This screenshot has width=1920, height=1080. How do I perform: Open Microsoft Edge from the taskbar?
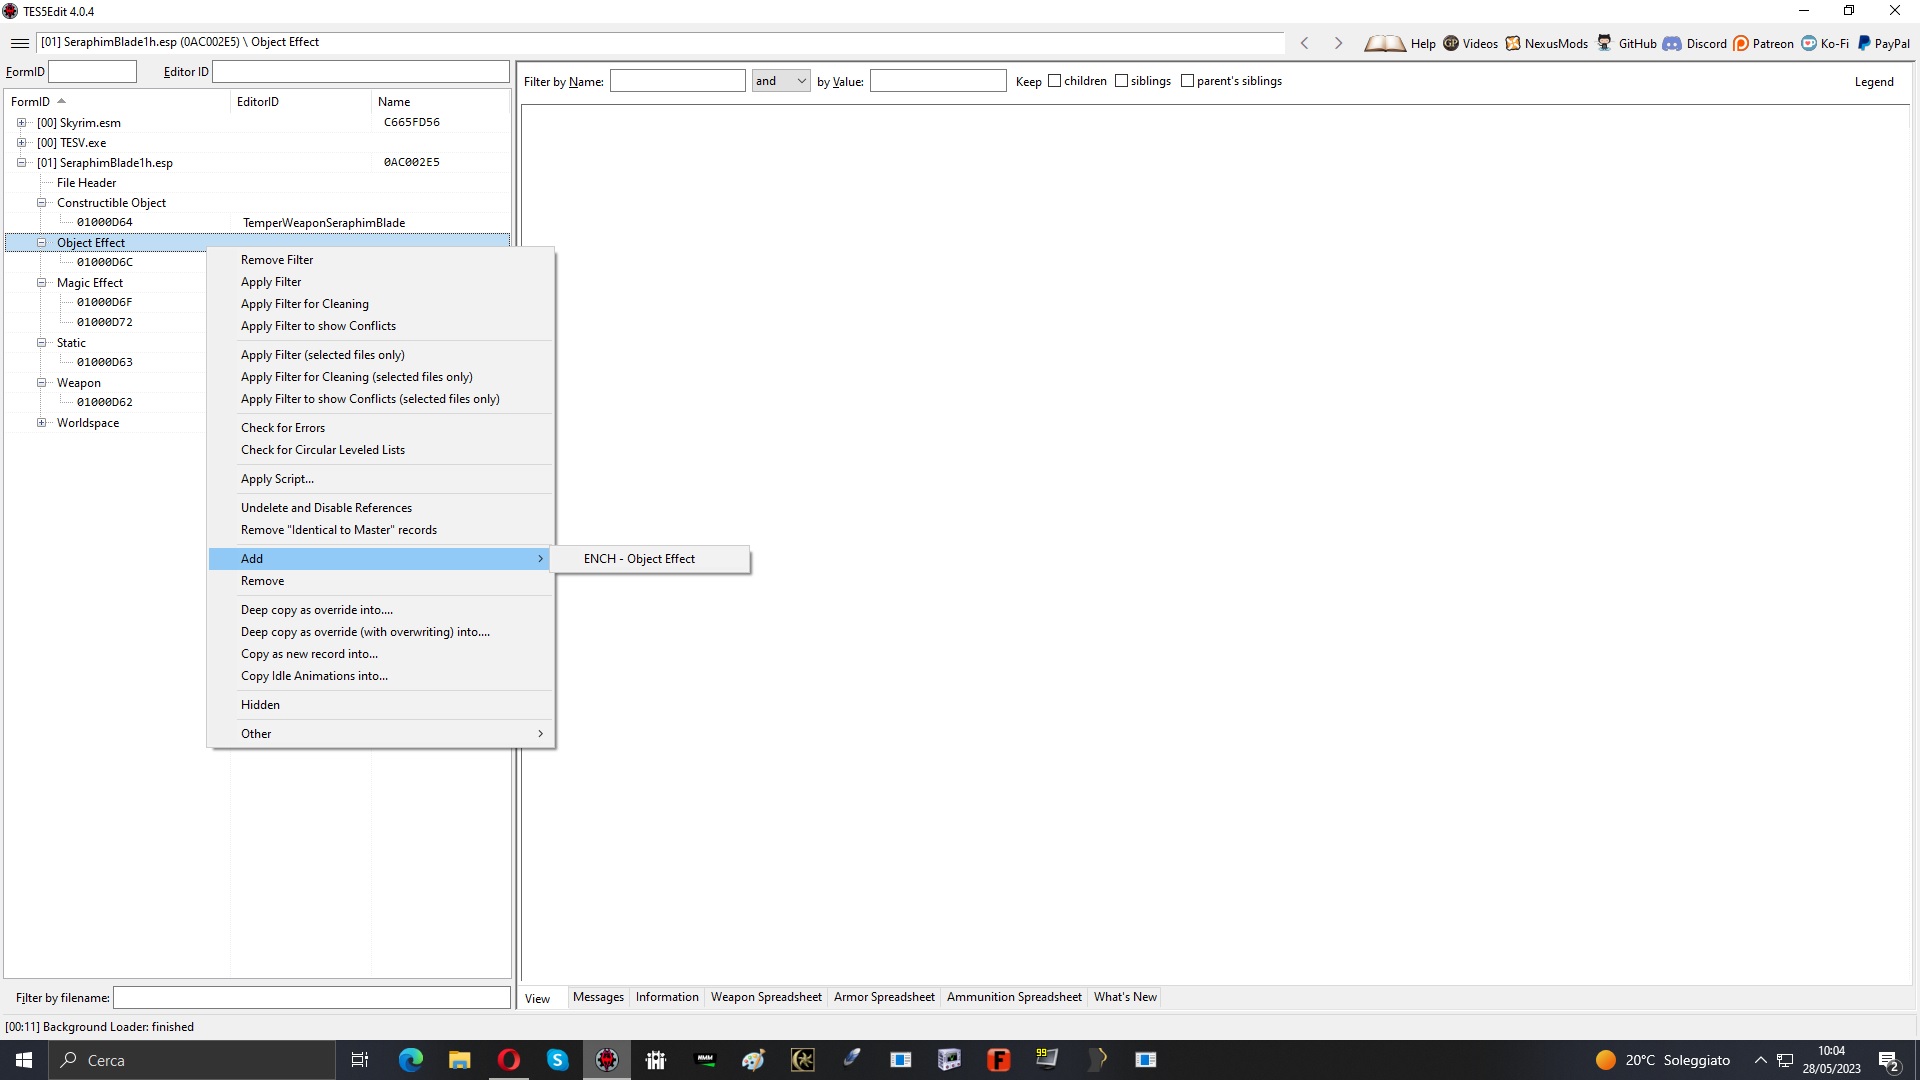(410, 1060)
